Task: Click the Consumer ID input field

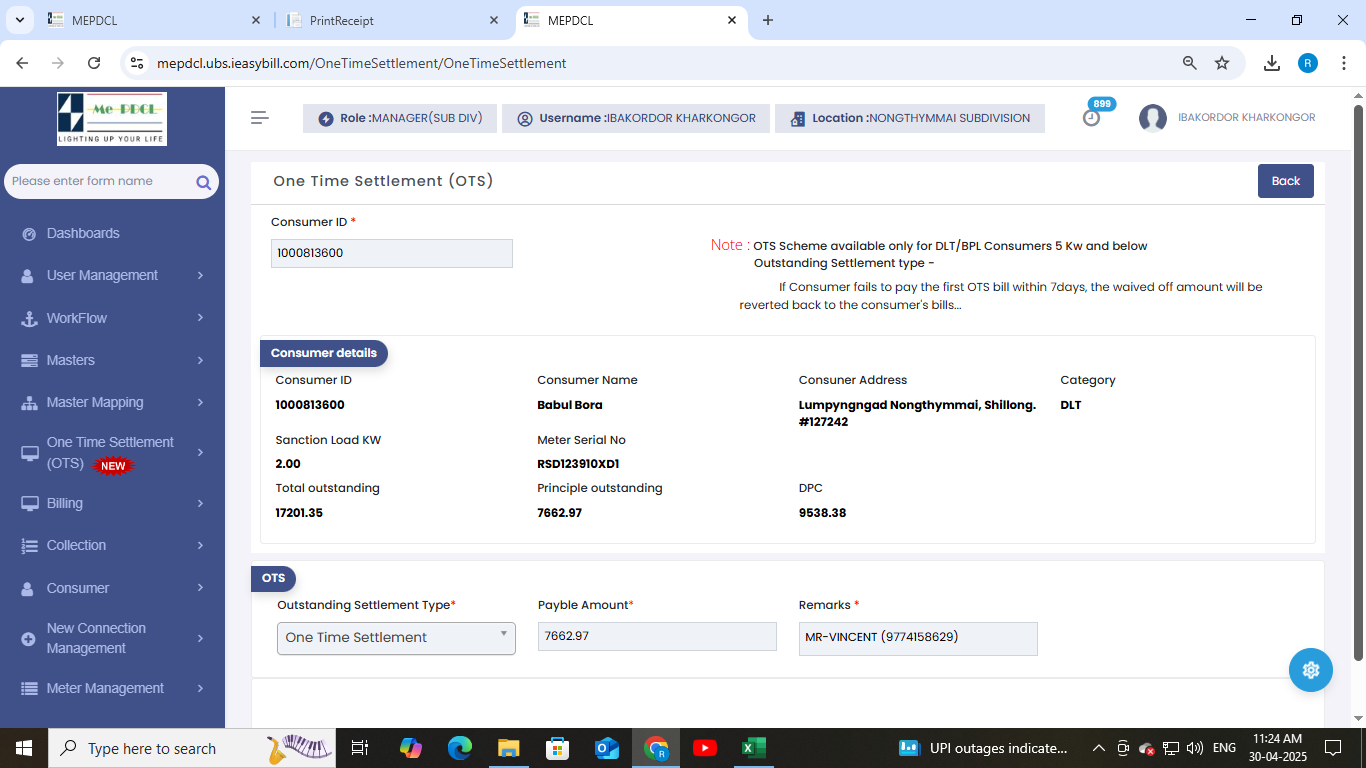Action: pyautogui.click(x=392, y=253)
